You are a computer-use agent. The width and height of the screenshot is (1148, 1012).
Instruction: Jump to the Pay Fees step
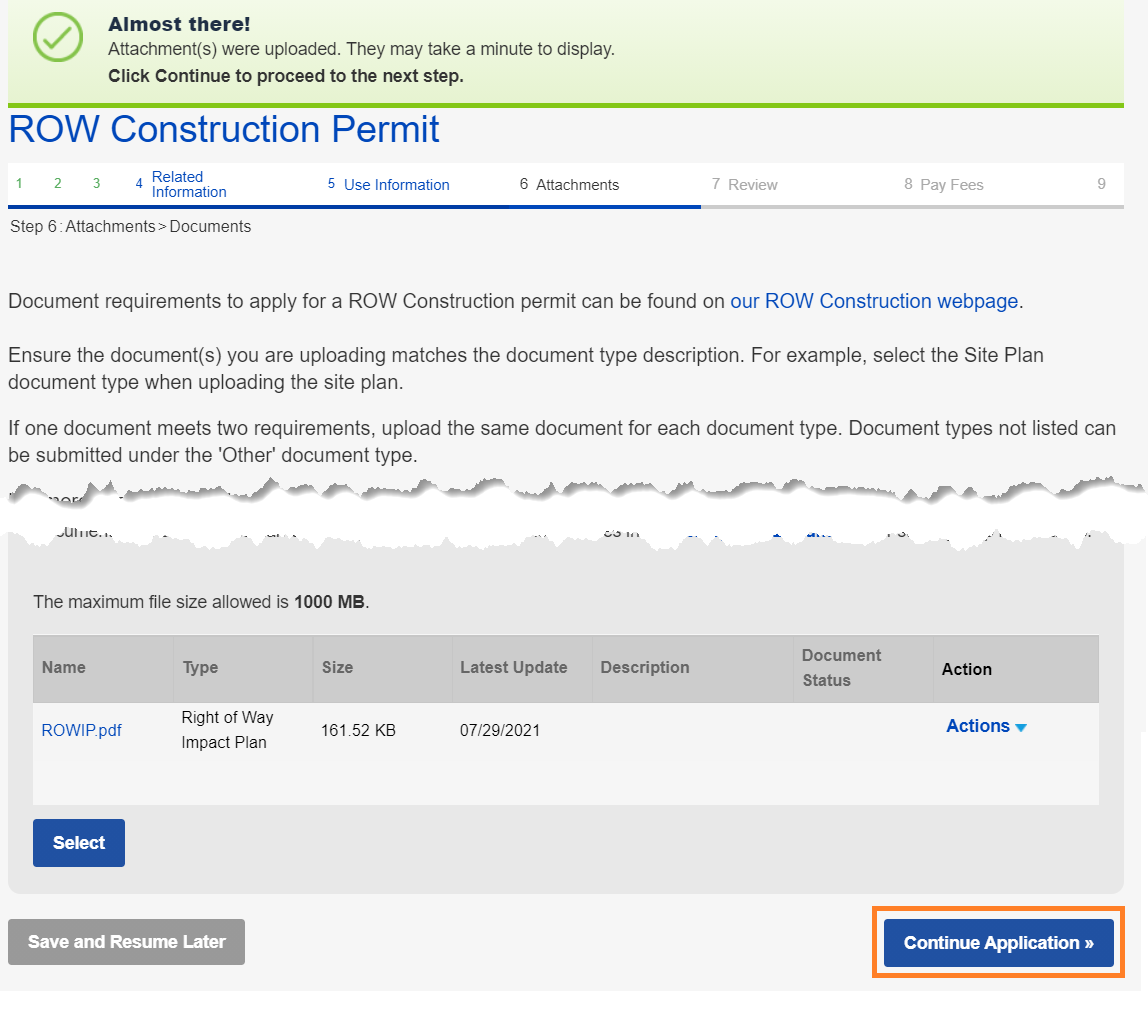pos(951,185)
